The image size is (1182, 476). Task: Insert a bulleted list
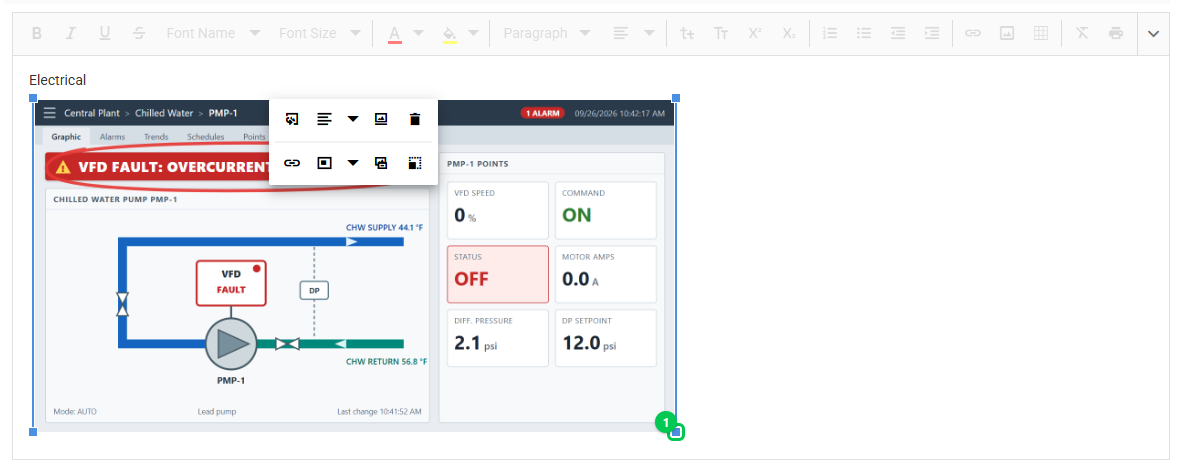click(864, 33)
